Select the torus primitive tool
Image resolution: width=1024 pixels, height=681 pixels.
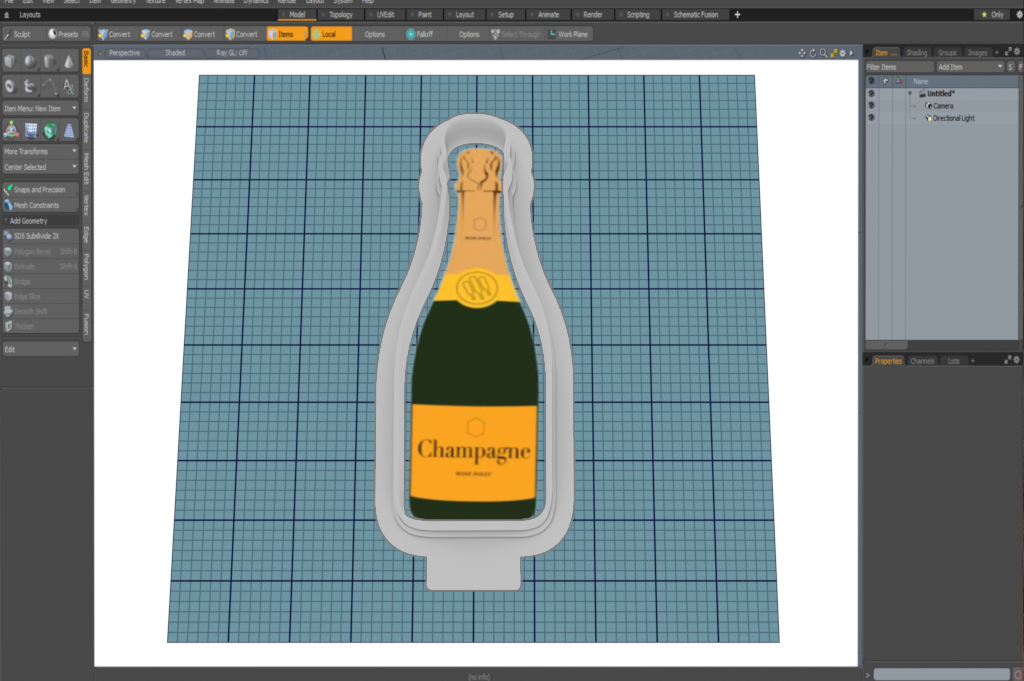11,87
